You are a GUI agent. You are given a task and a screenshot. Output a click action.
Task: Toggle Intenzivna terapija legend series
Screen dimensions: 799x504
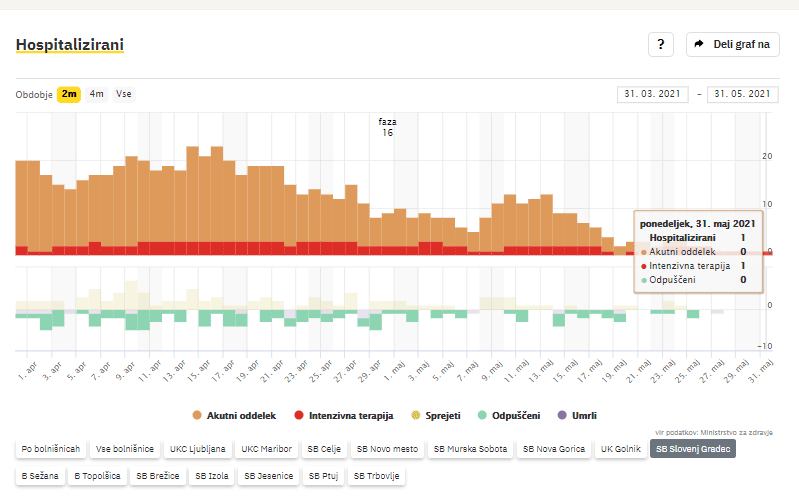click(x=345, y=414)
